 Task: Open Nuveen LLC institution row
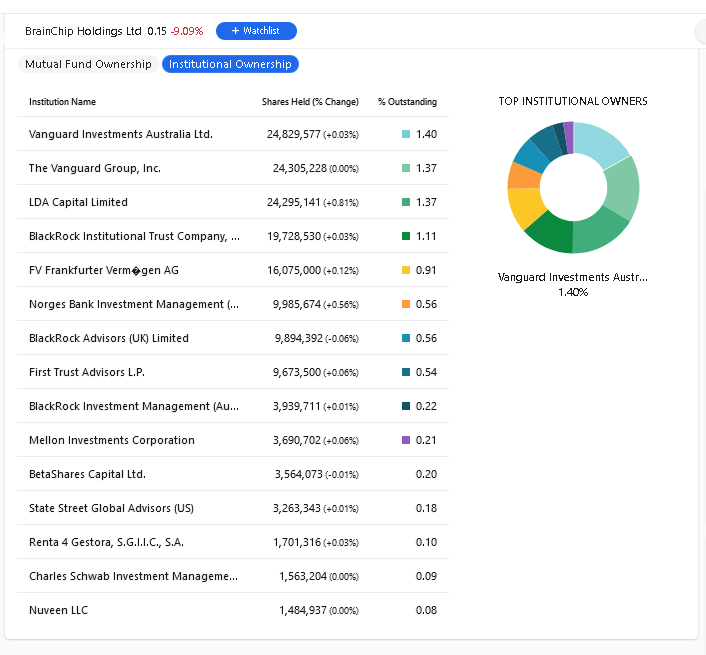point(58,610)
